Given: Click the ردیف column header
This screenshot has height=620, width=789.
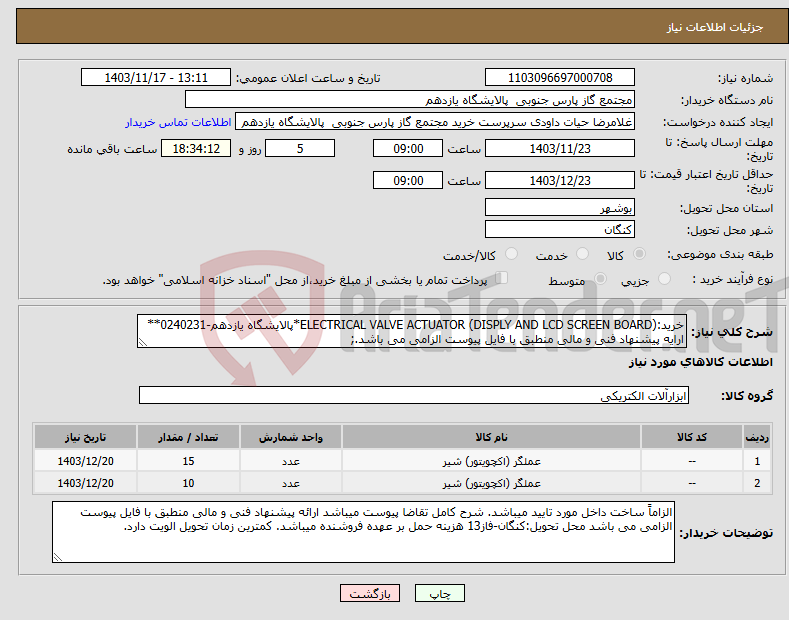Looking at the screenshot, I should click(757, 437).
